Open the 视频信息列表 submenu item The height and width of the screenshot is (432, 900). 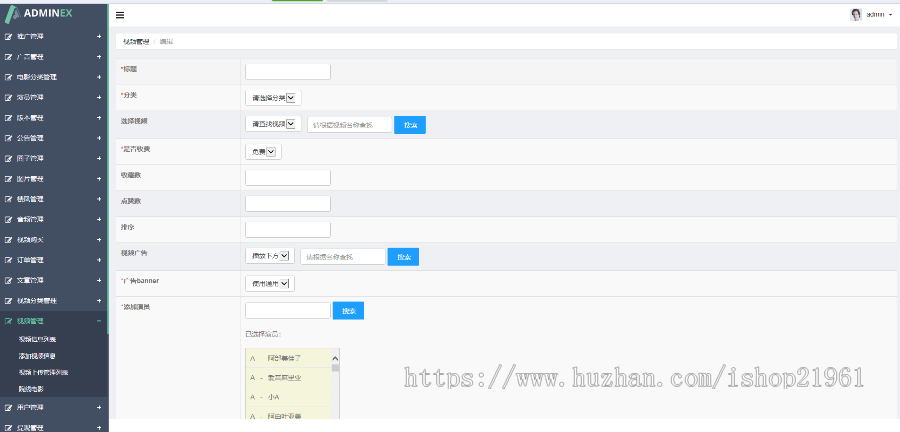pos(37,339)
